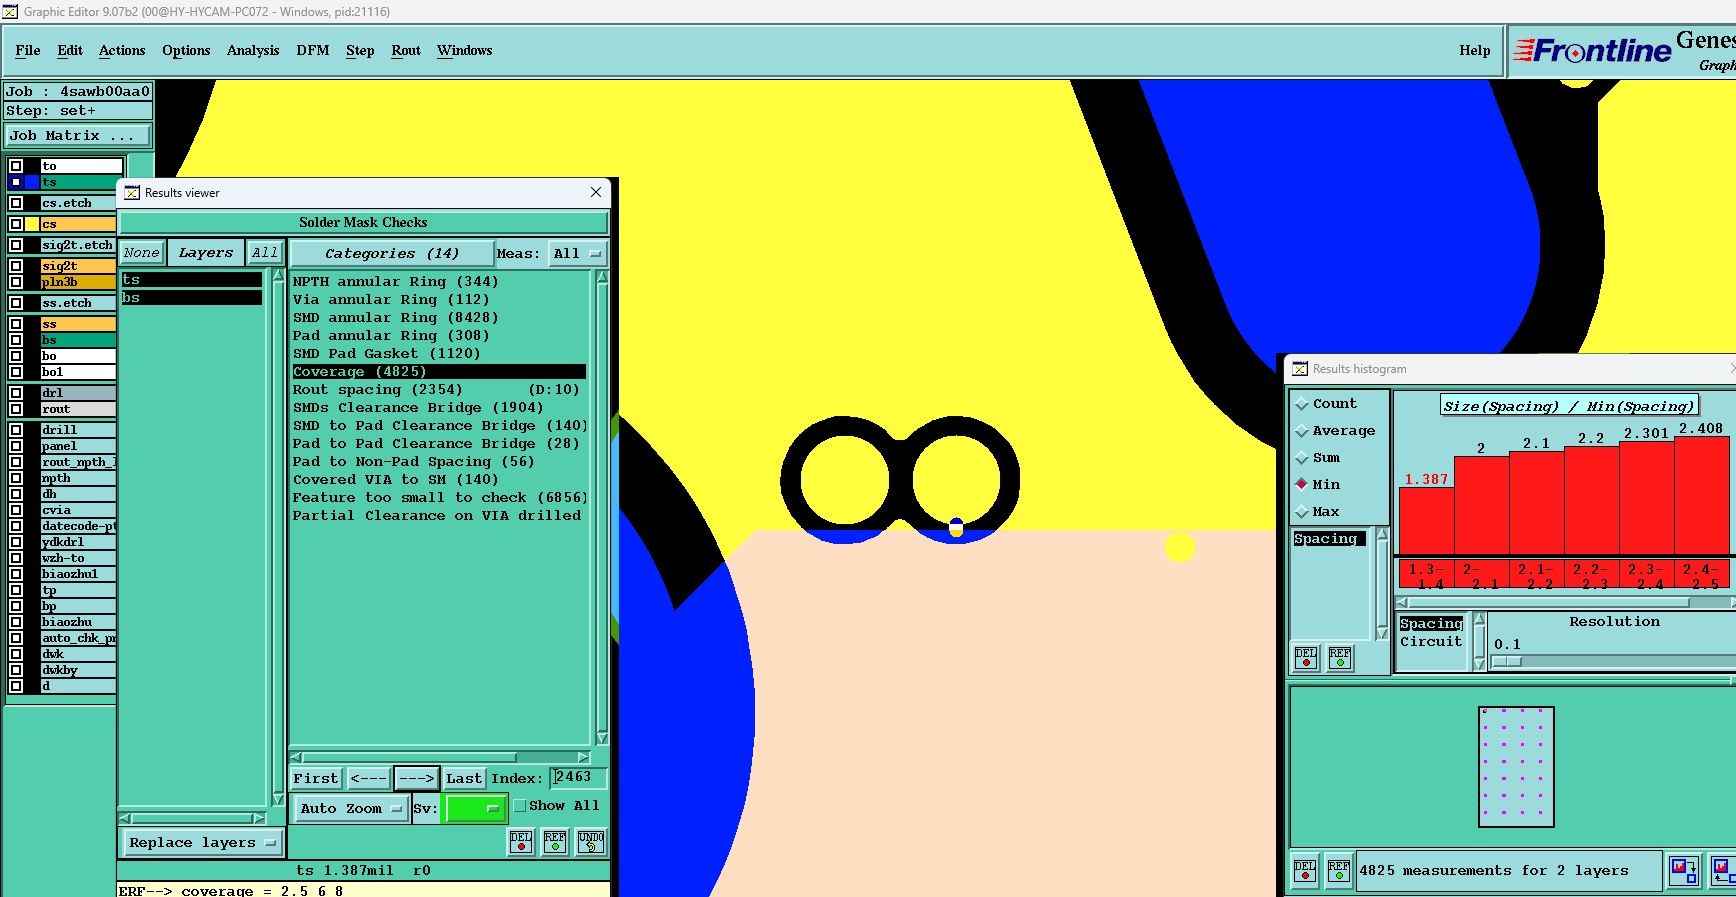Click REF icon beside 4825 measurements text
The image size is (1736, 897).
(1339, 871)
